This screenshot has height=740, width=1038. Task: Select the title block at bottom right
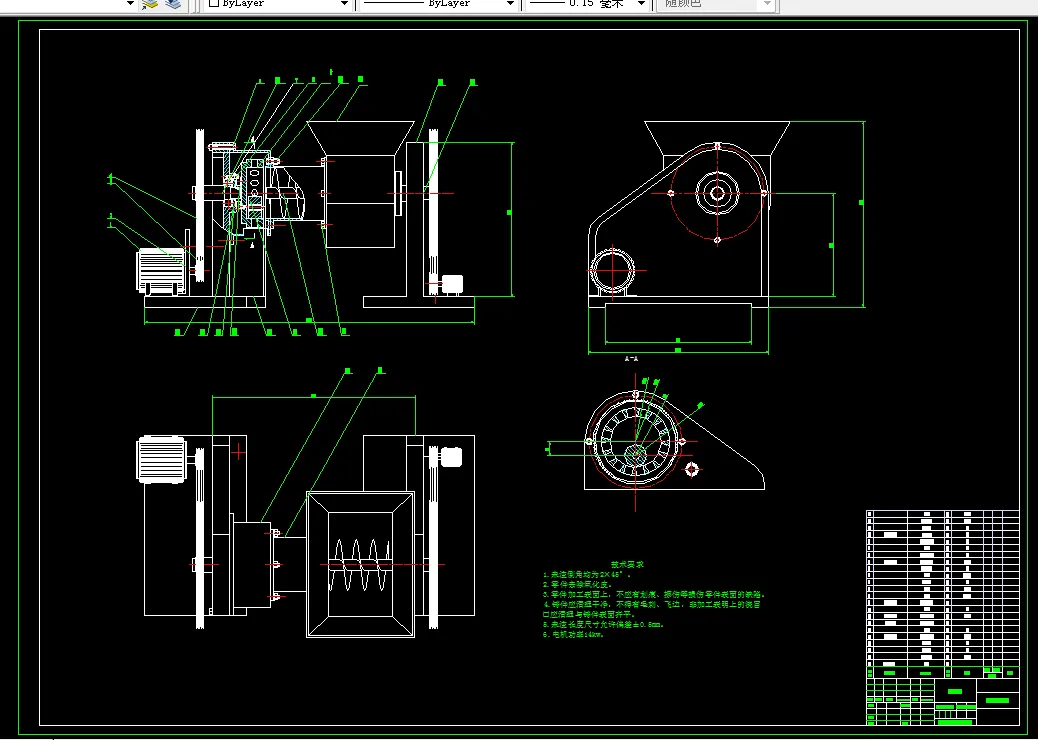click(941, 700)
